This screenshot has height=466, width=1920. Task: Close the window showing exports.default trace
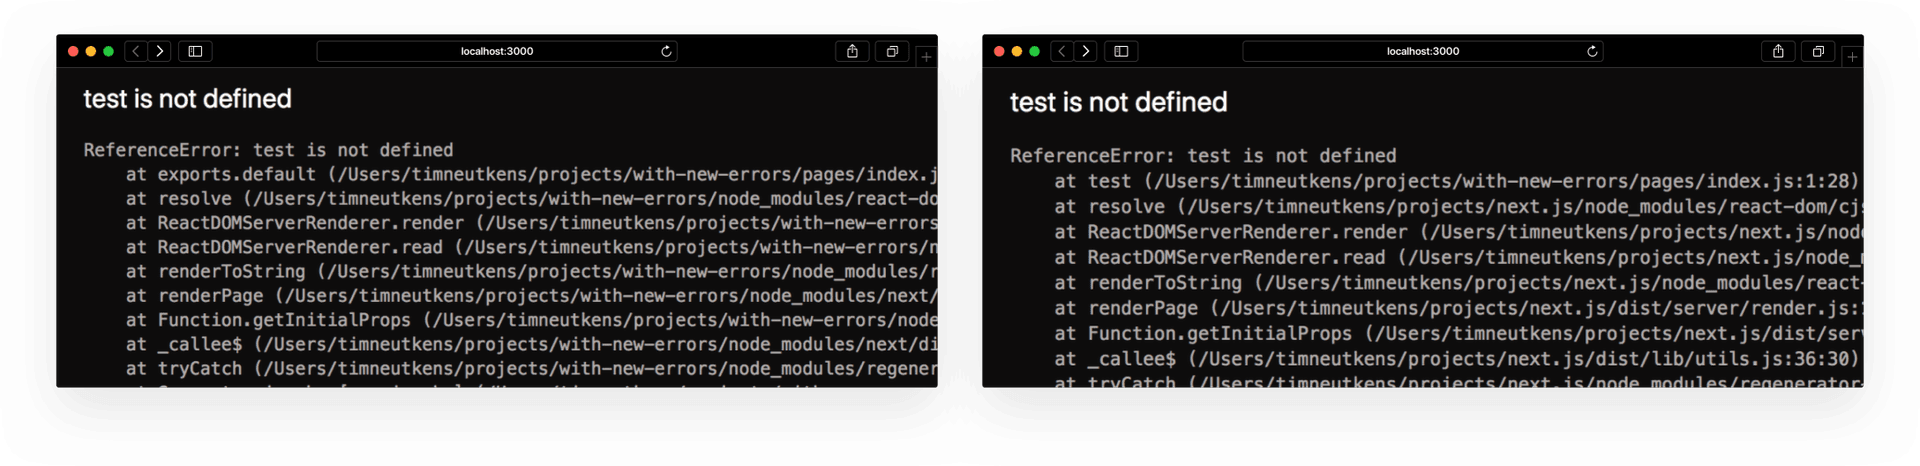pos(73,51)
